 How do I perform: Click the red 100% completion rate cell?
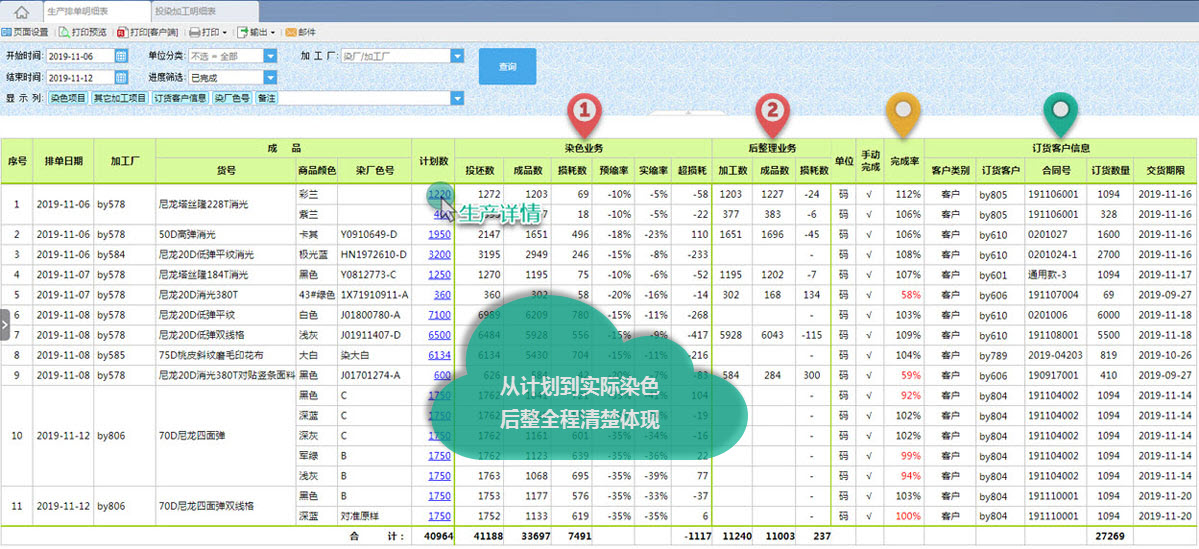coord(904,515)
